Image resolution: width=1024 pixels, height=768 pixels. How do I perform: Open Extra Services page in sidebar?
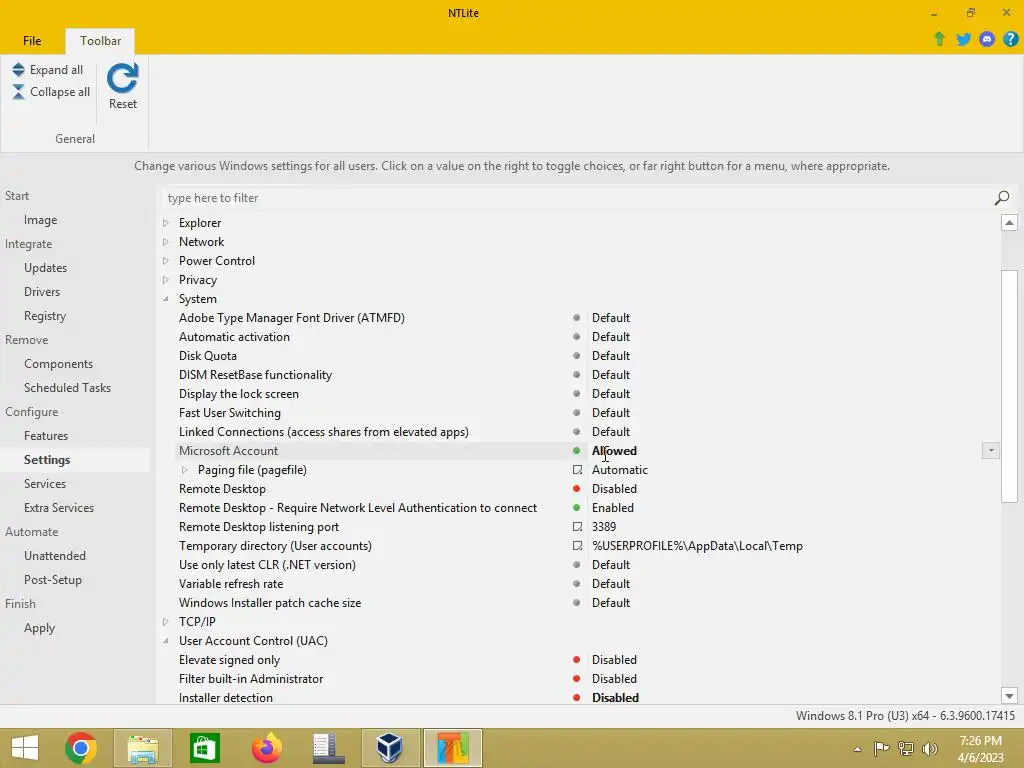59,508
